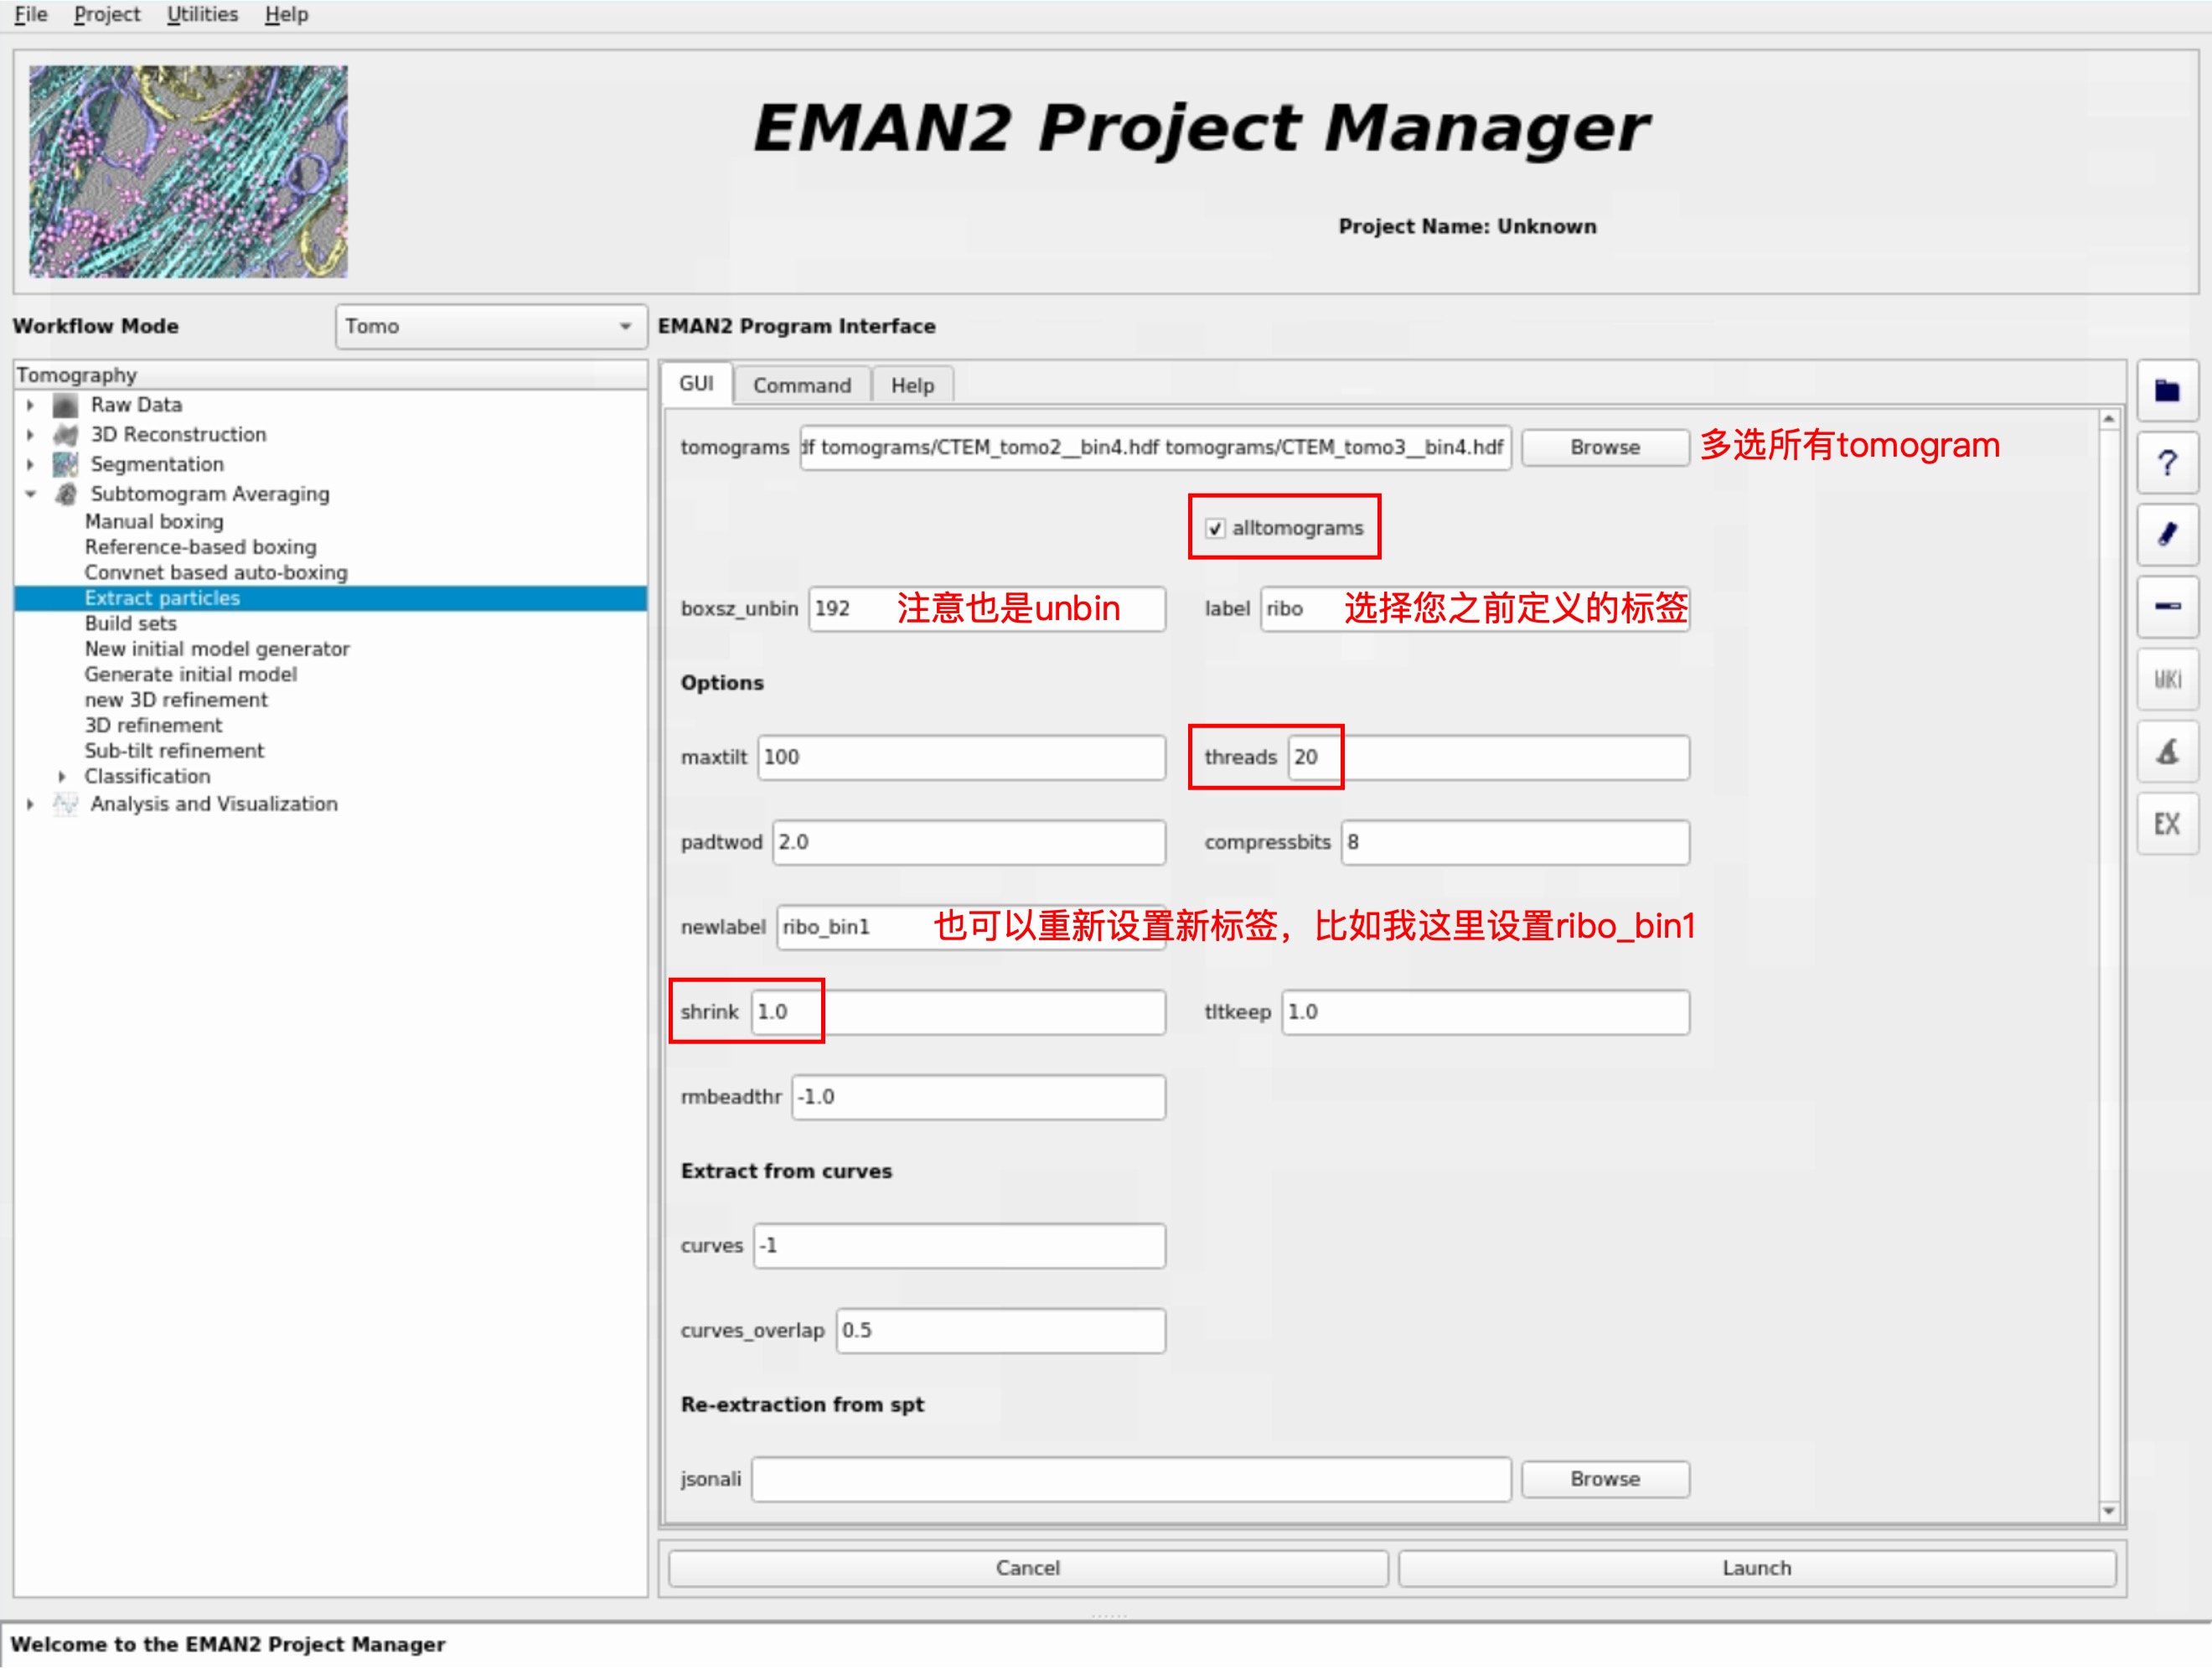Click the Analysis and Visualization graph icon
This screenshot has width=2212, height=1670.
point(66,804)
